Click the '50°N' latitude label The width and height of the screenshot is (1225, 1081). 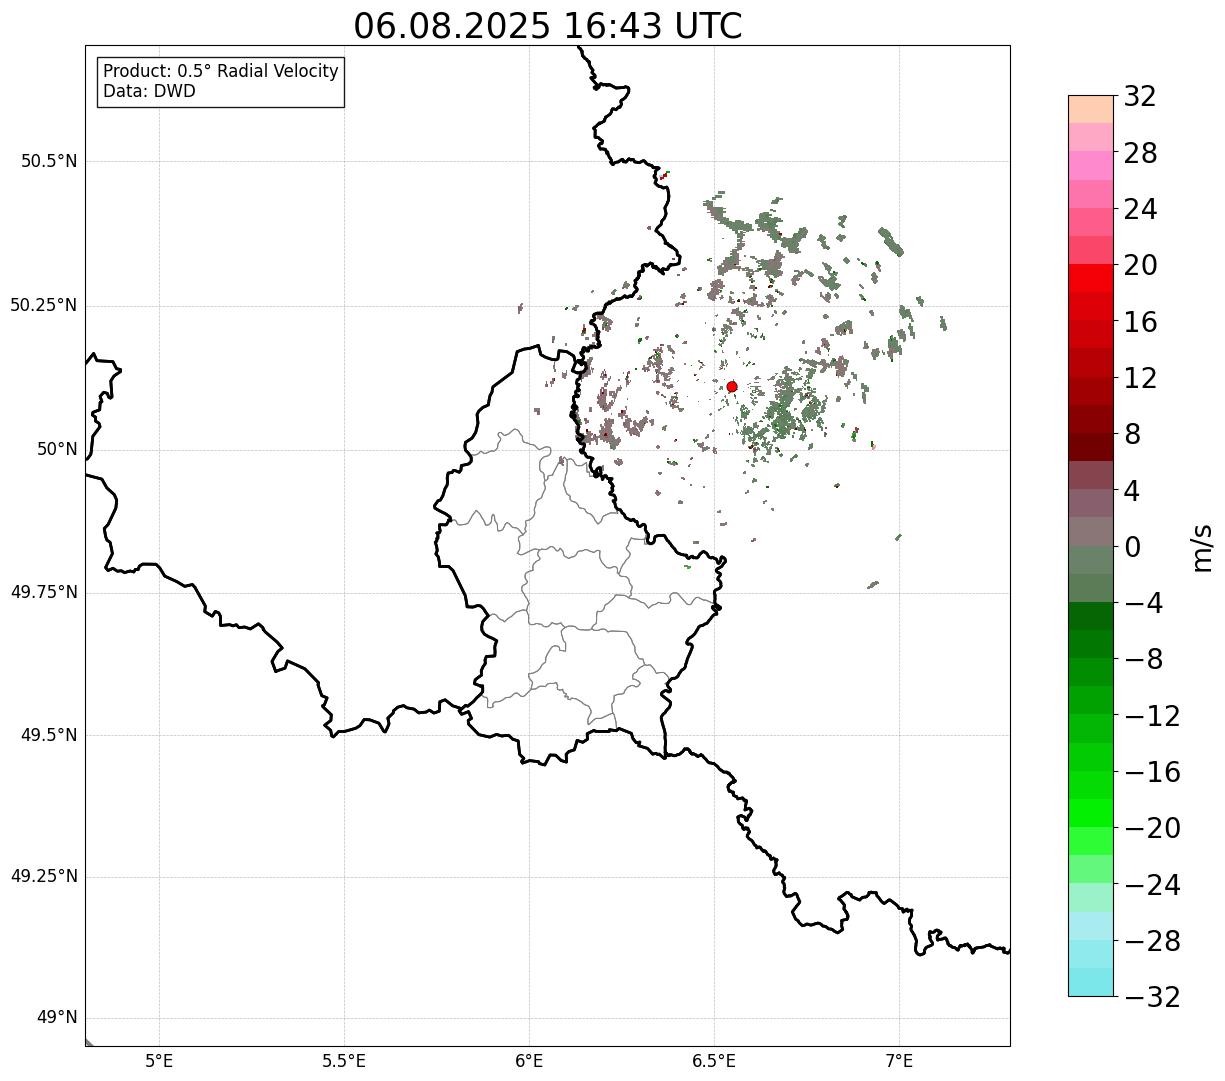(x=57, y=449)
